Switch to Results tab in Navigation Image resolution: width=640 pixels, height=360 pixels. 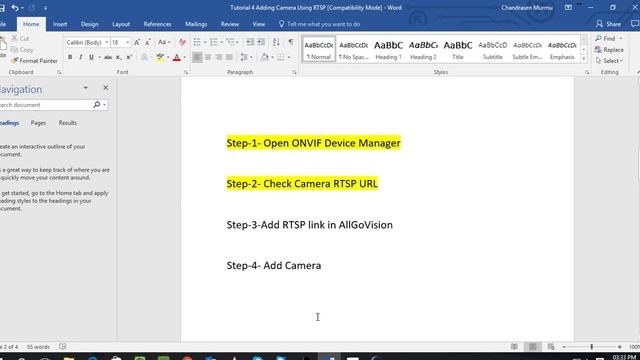(x=67, y=123)
